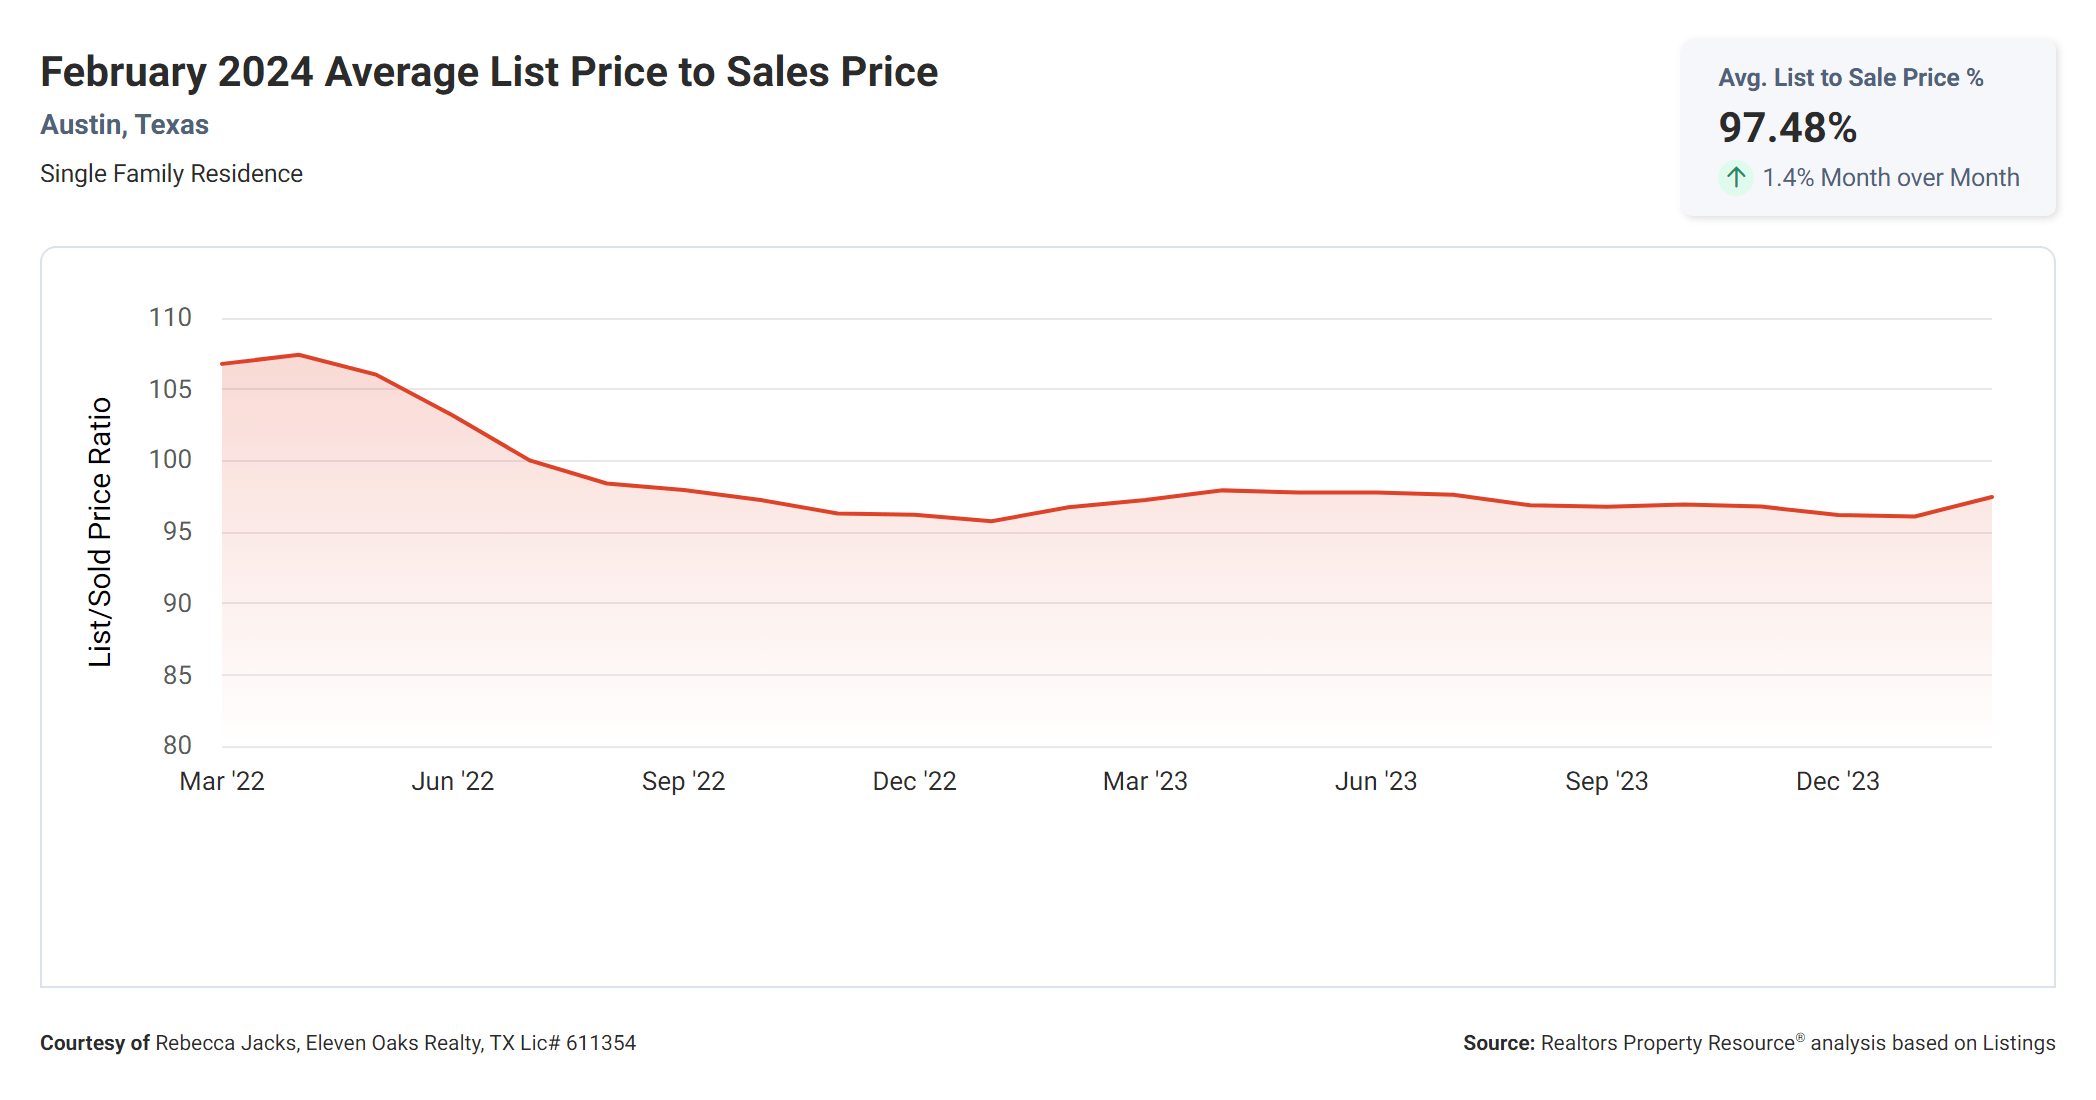Image resolution: width=2096 pixels, height=1100 pixels.
Task: Click the Dec '22 x-axis label
Action: coord(914,781)
